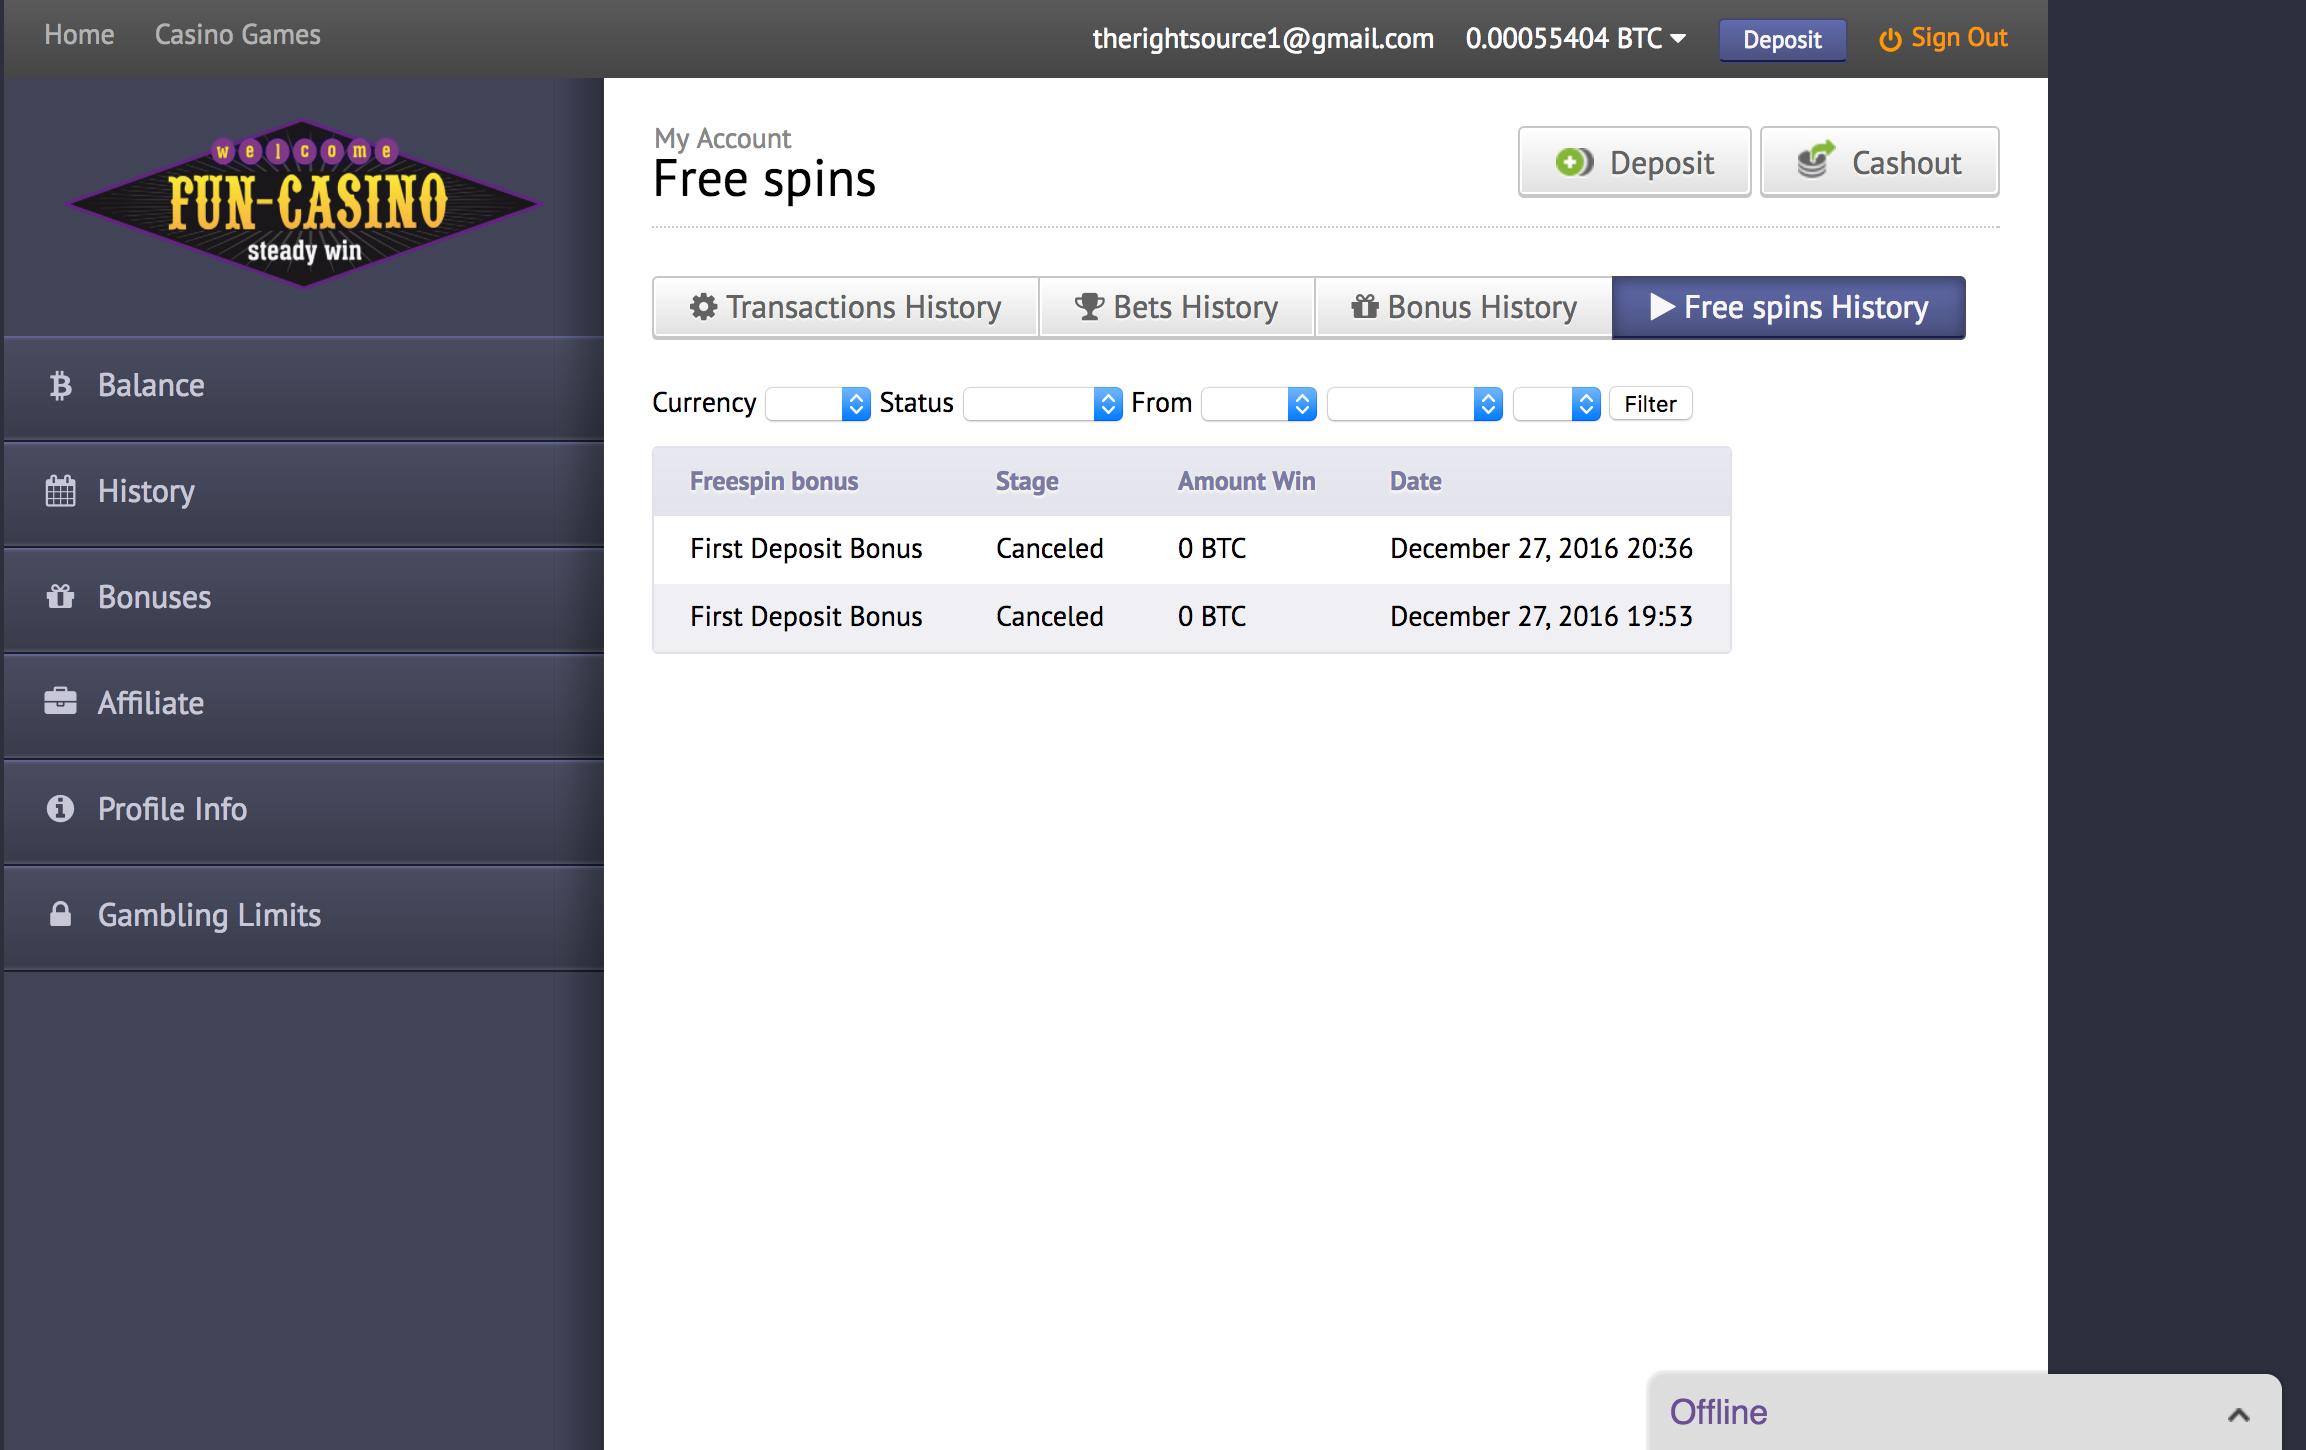Viewport: 2306px width, 1450px height.
Task: Open the Currency dropdown
Action: click(817, 404)
